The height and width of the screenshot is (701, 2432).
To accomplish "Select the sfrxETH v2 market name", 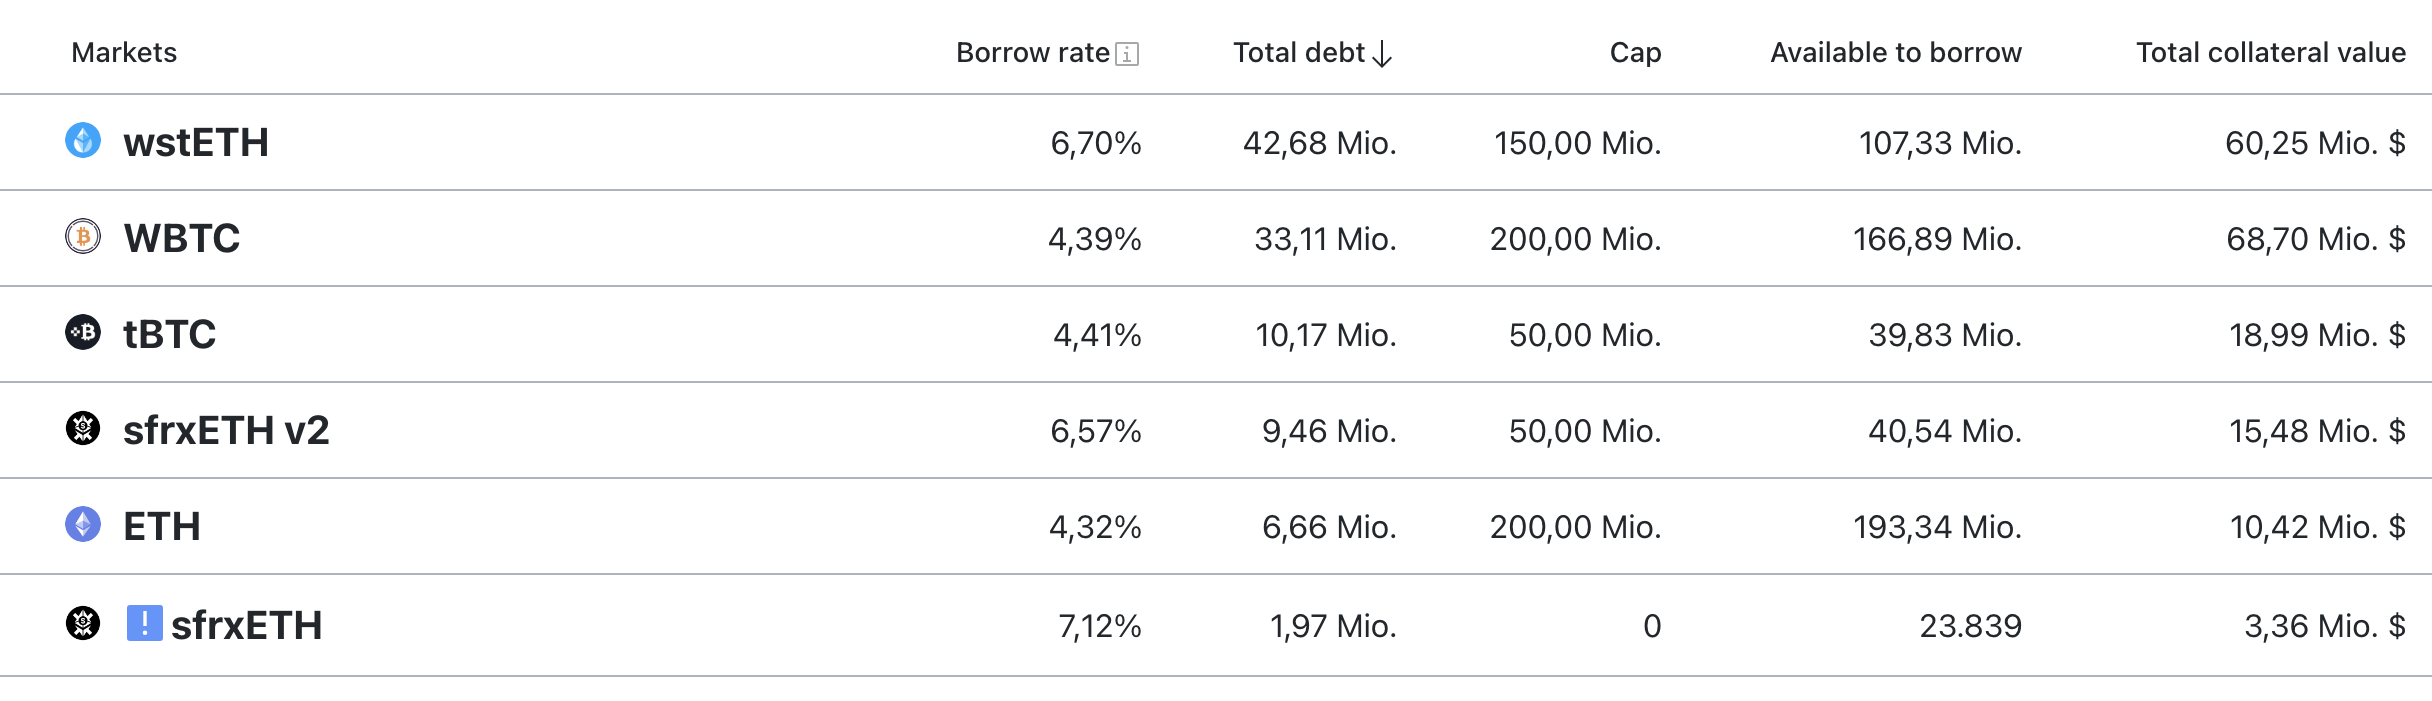I will (226, 431).
